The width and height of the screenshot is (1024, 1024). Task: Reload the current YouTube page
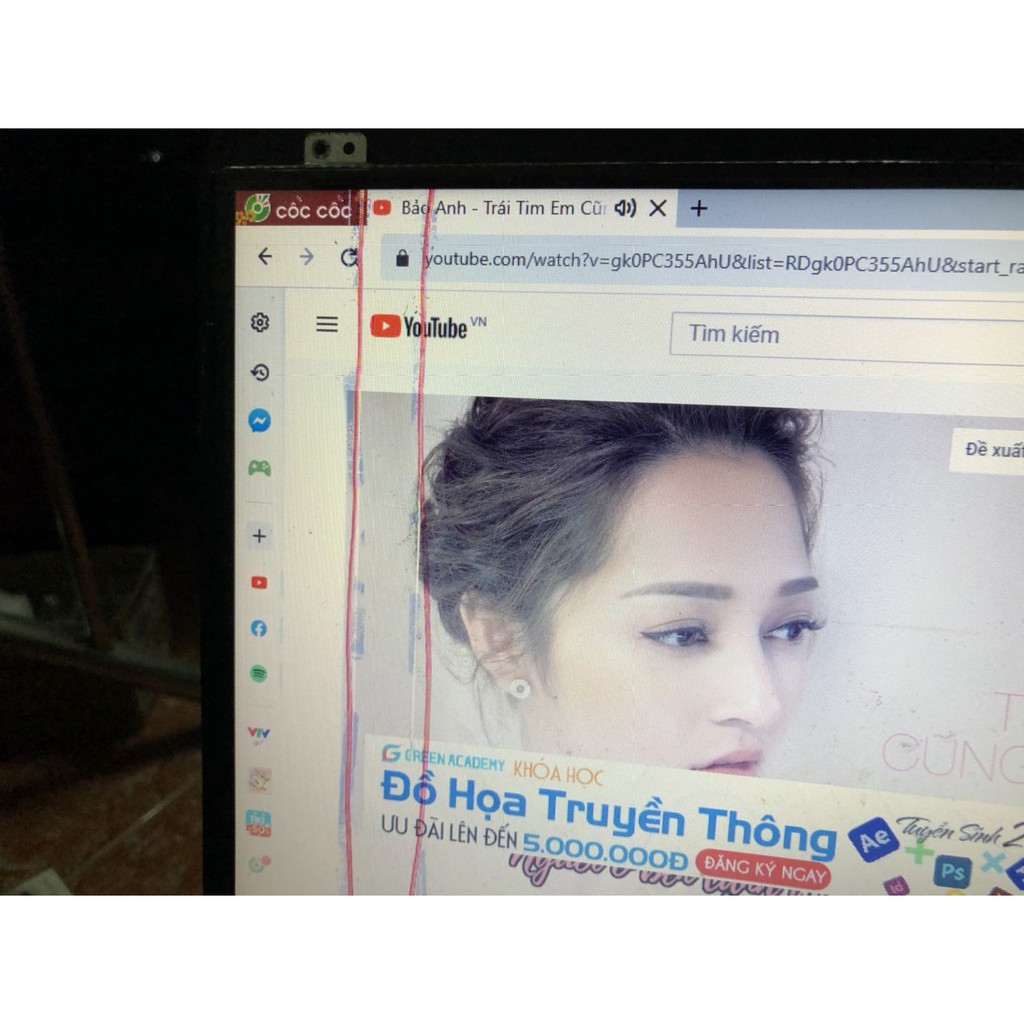point(348,258)
